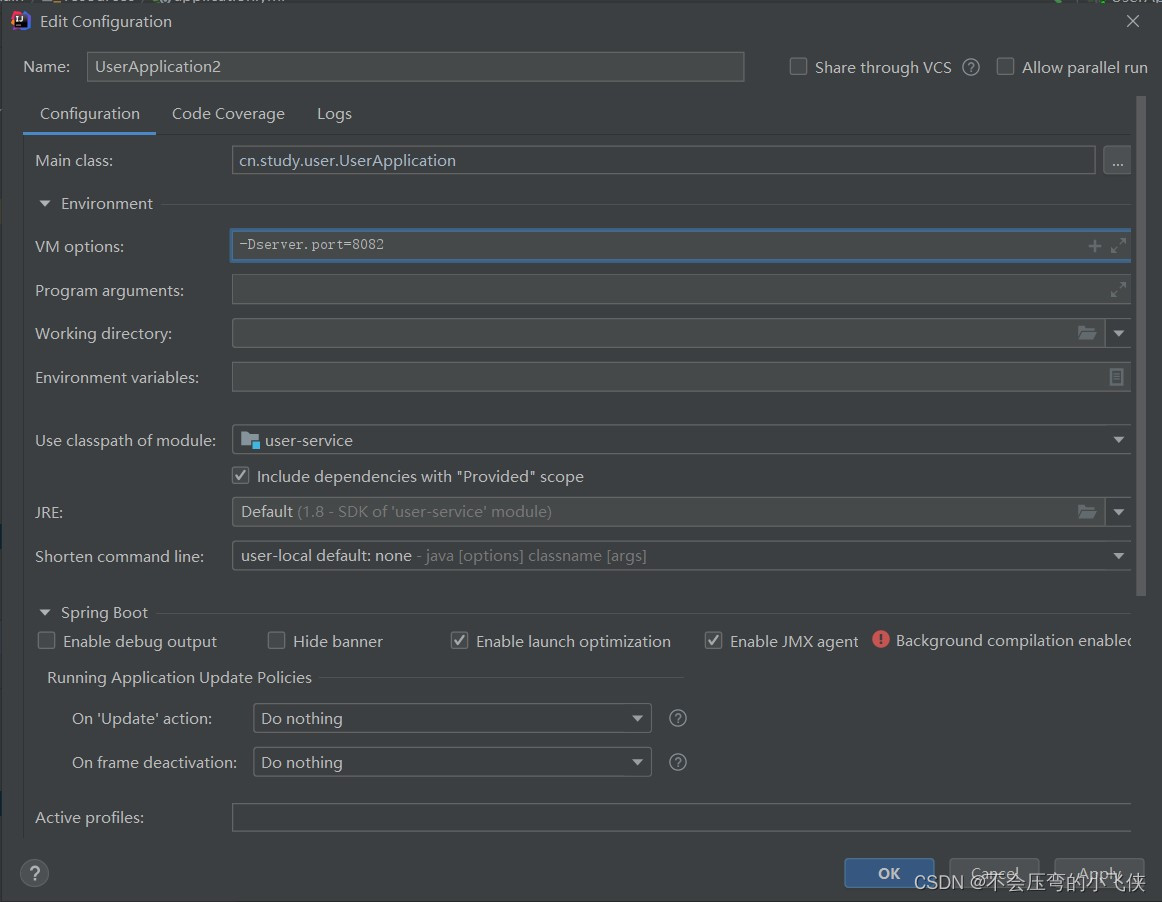The image size is (1162, 902).
Task: Check Enable debug output option
Action: [46, 641]
